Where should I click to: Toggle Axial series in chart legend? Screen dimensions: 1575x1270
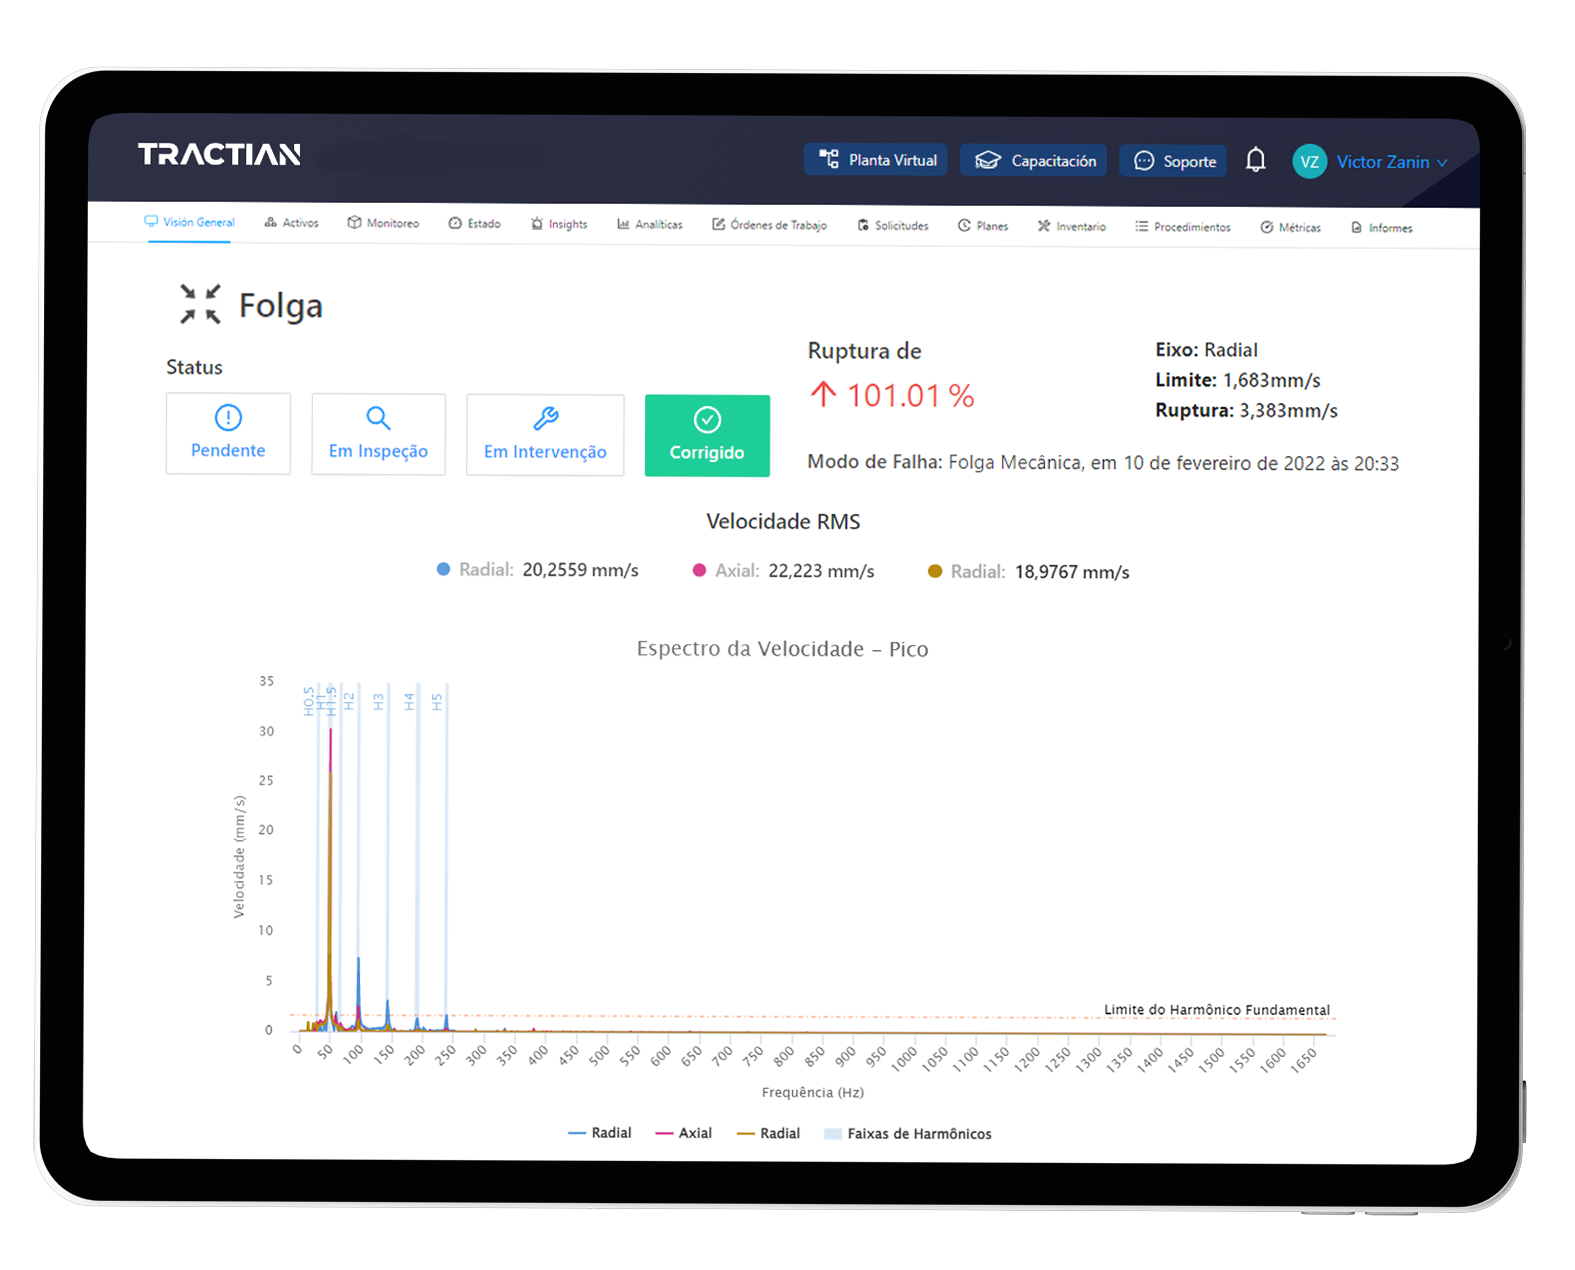pos(684,1133)
